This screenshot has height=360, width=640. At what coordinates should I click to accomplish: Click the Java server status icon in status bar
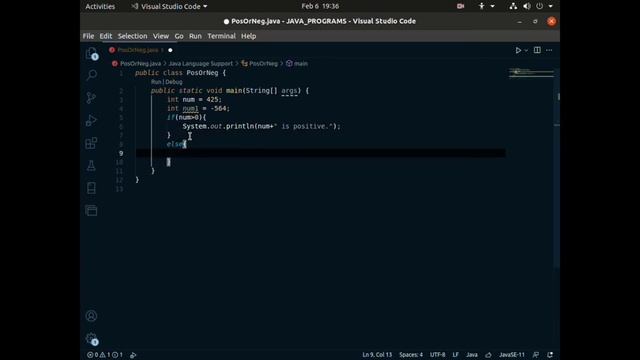(133, 355)
